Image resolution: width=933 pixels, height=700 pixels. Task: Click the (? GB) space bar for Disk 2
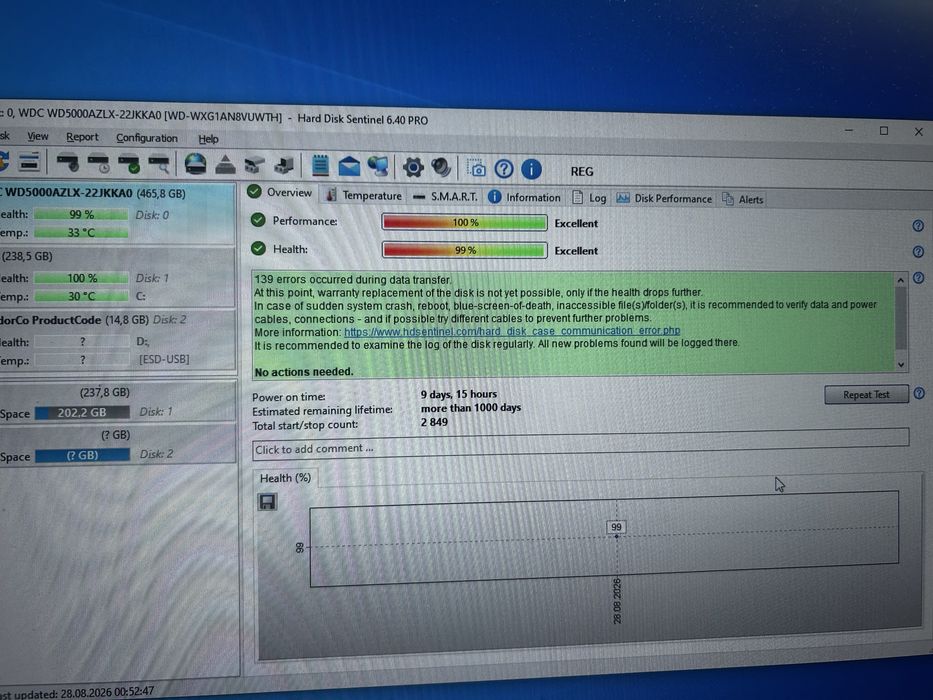(82, 455)
